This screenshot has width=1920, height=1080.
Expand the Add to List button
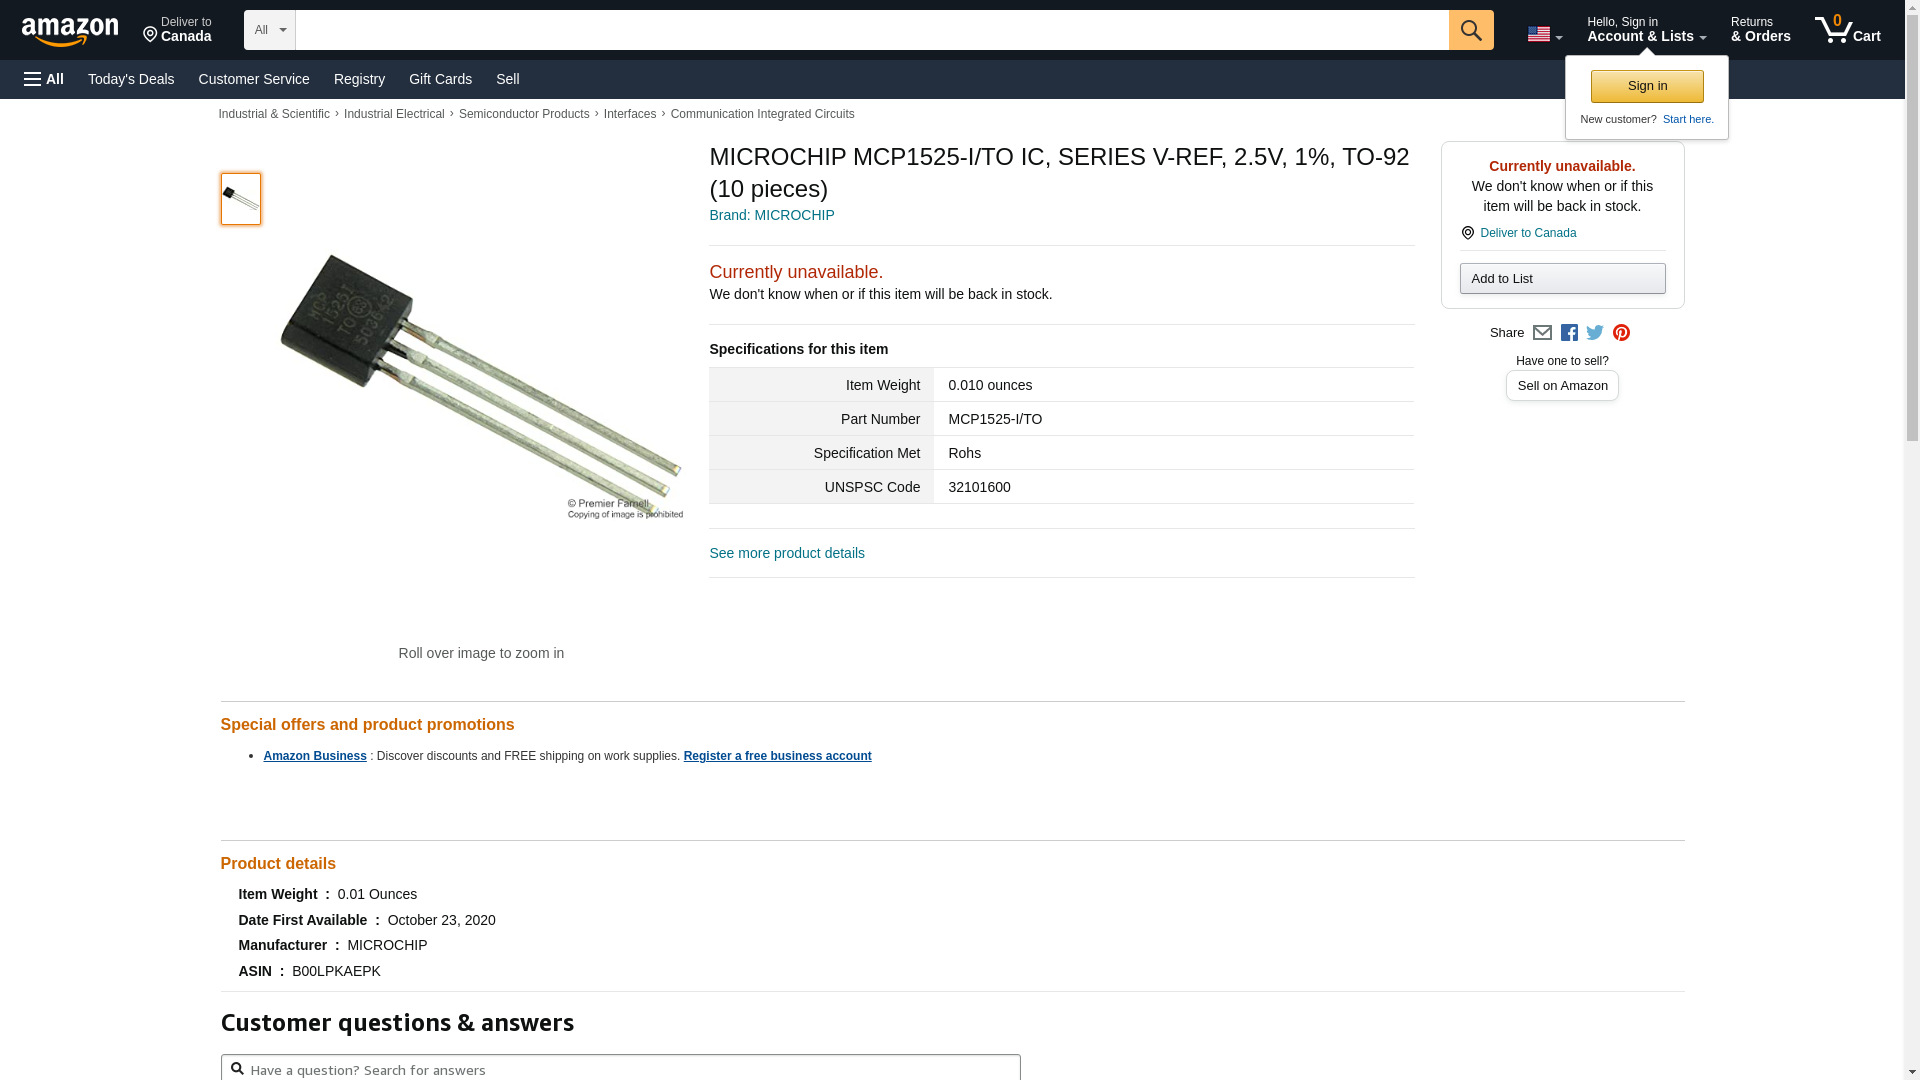pyautogui.click(x=1562, y=279)
